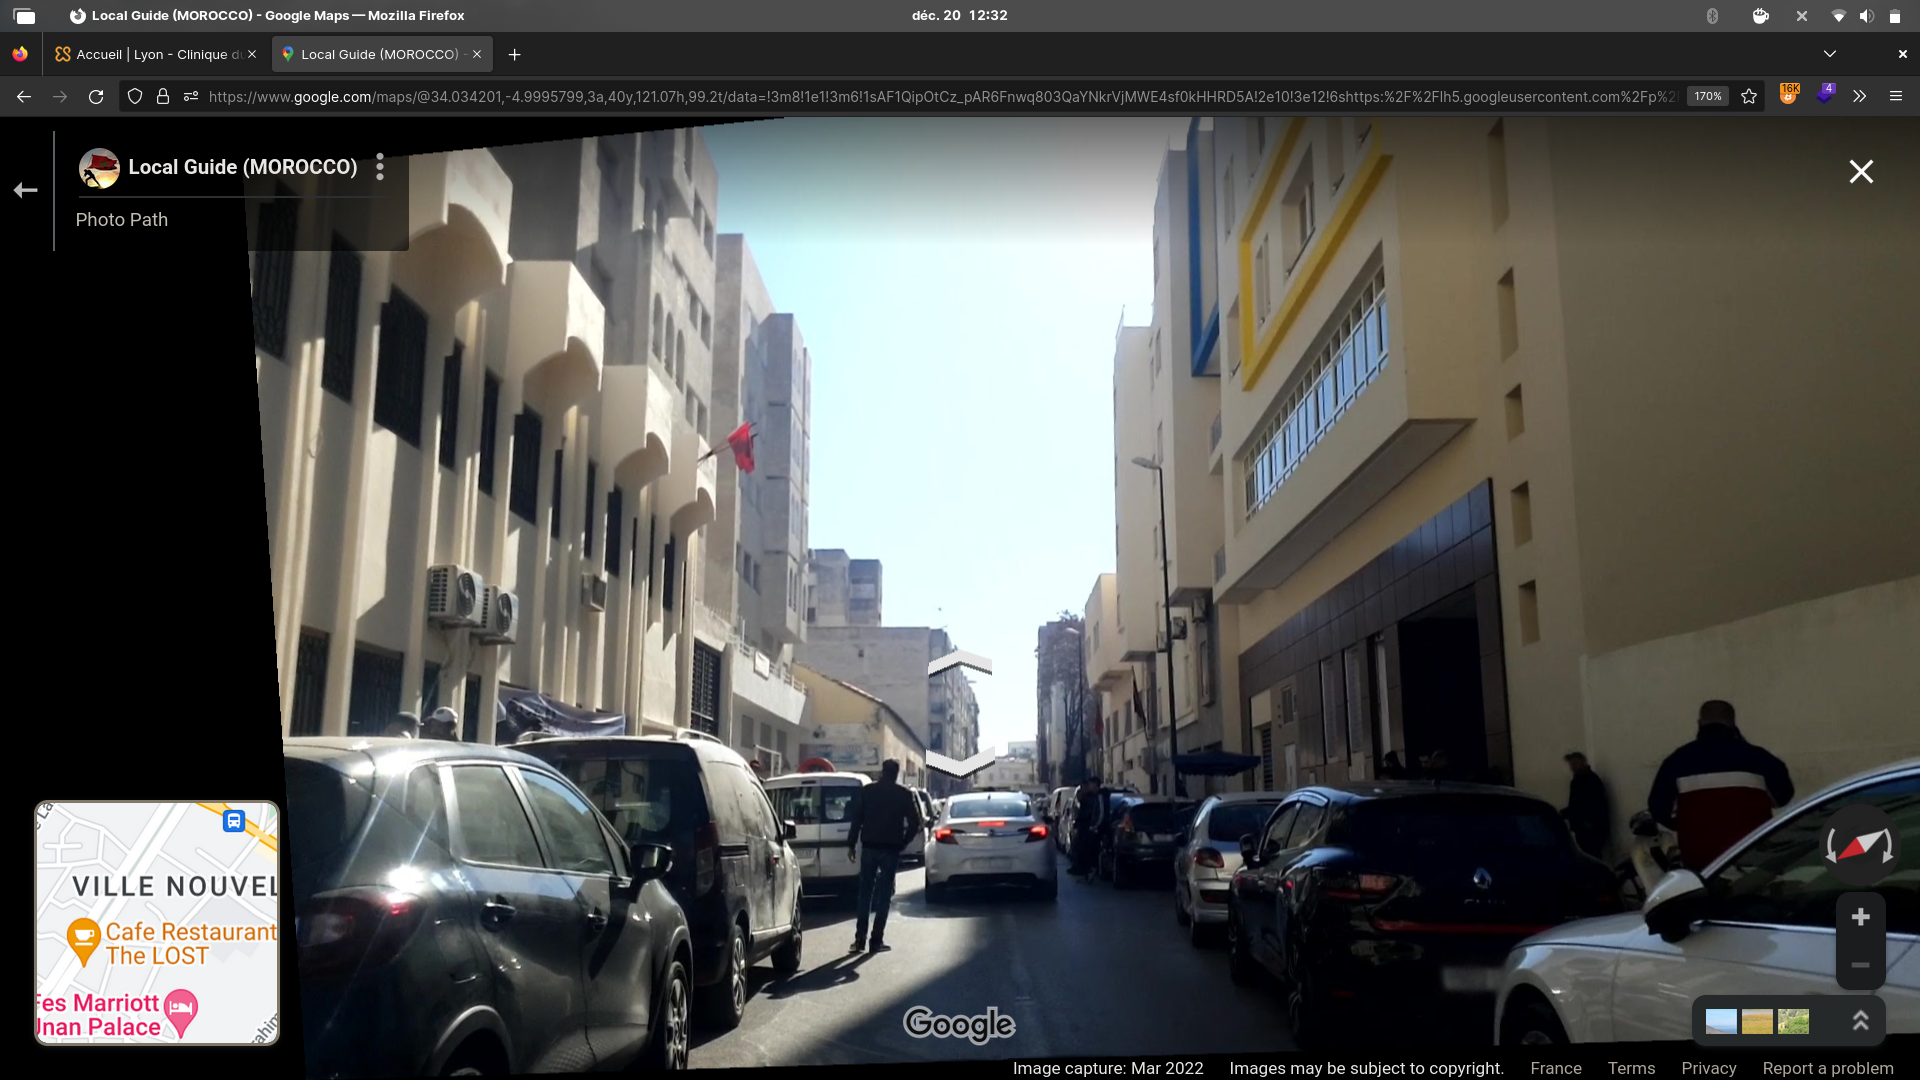
Task: Open the Firefox hamburger application menu
Action: 1895,96
